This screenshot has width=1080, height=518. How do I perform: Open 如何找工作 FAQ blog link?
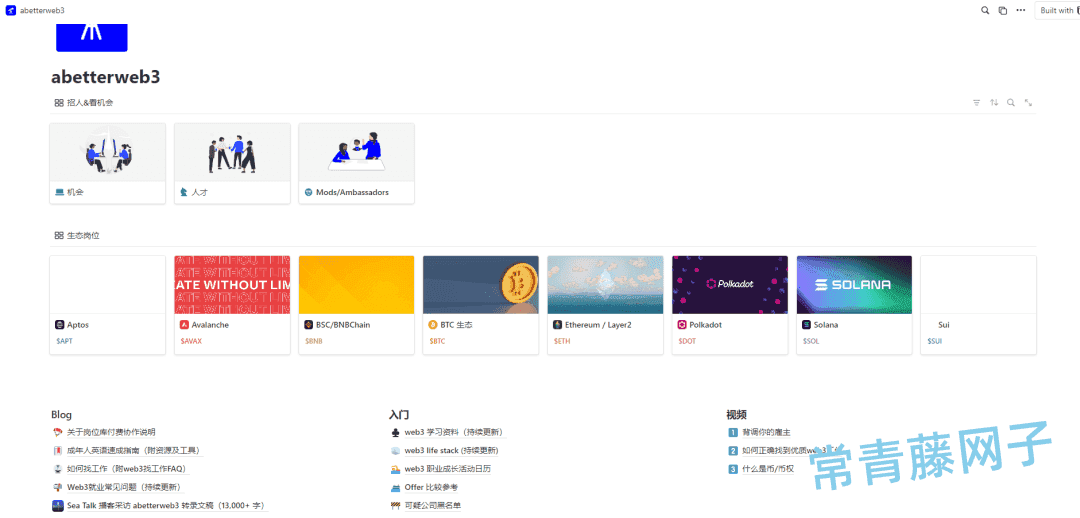(x=127, y=468)
